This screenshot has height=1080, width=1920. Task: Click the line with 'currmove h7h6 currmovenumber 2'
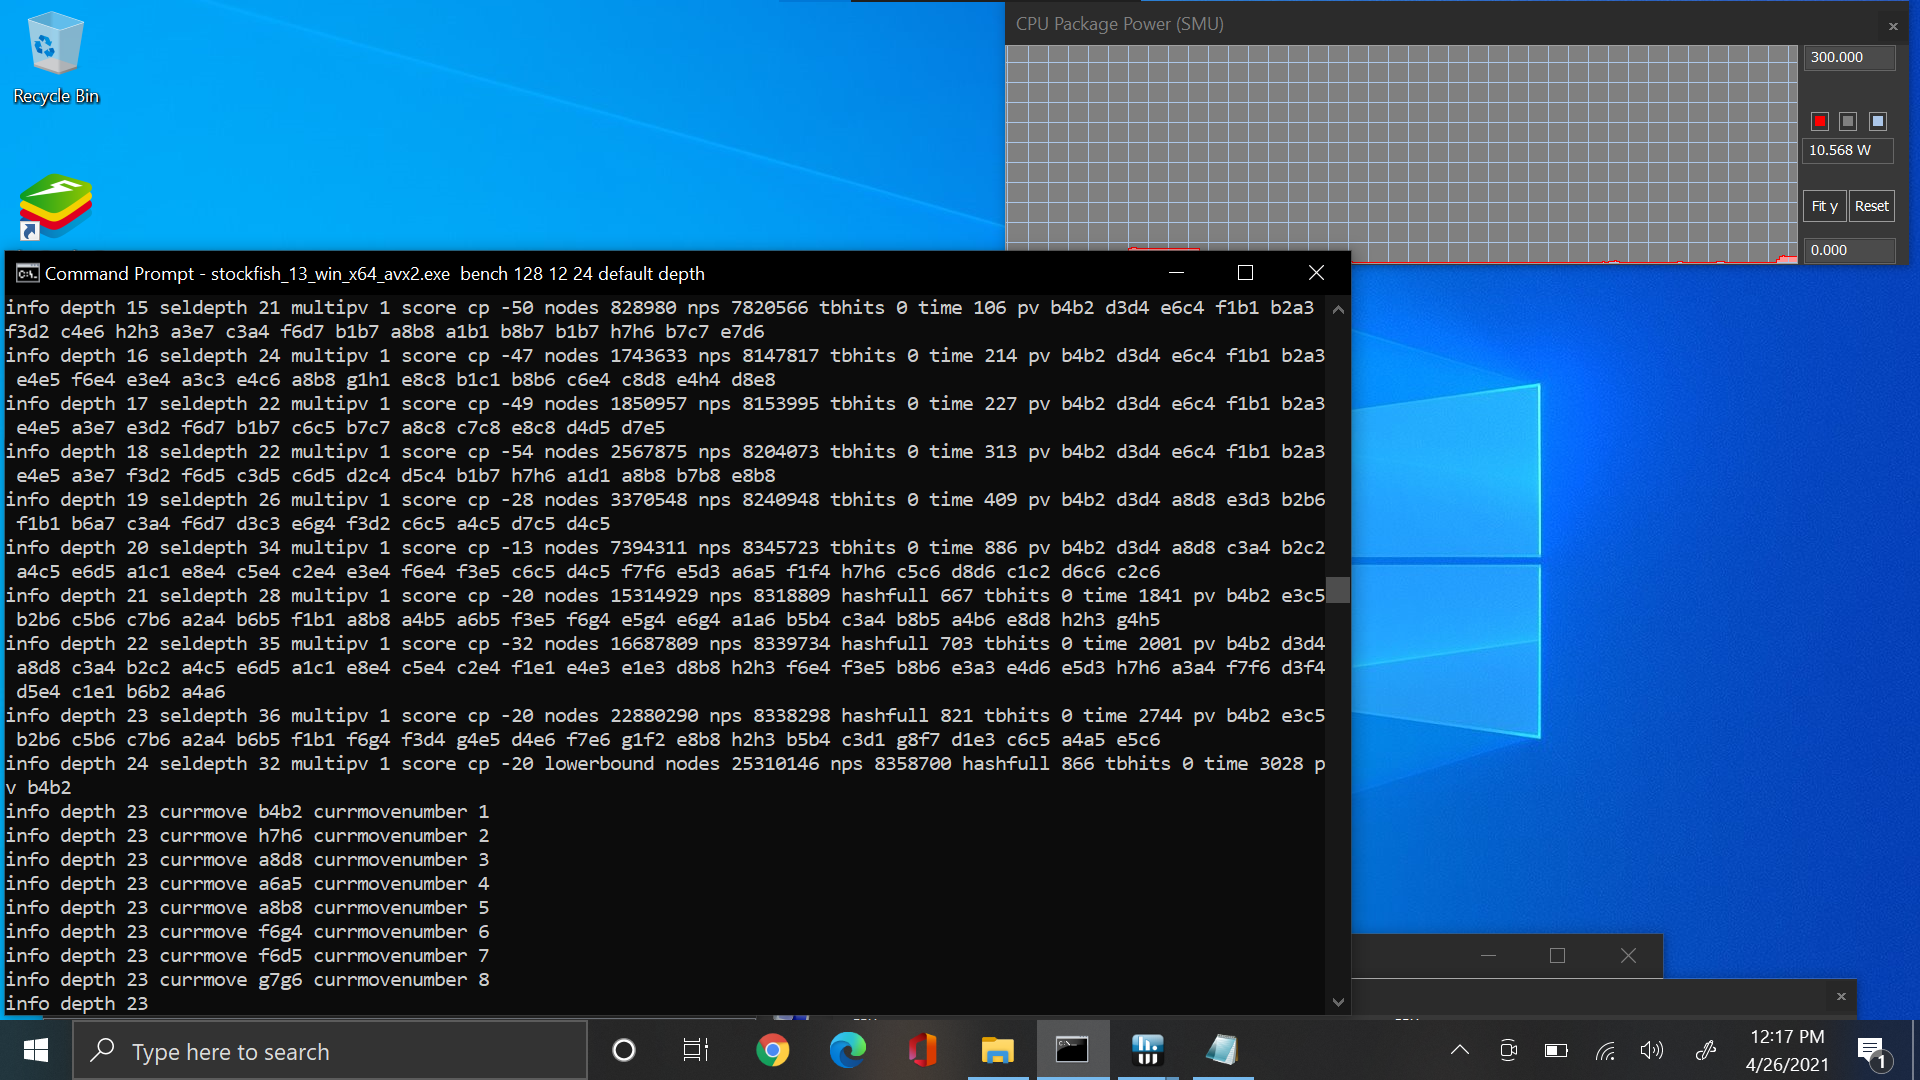(247, 836)
